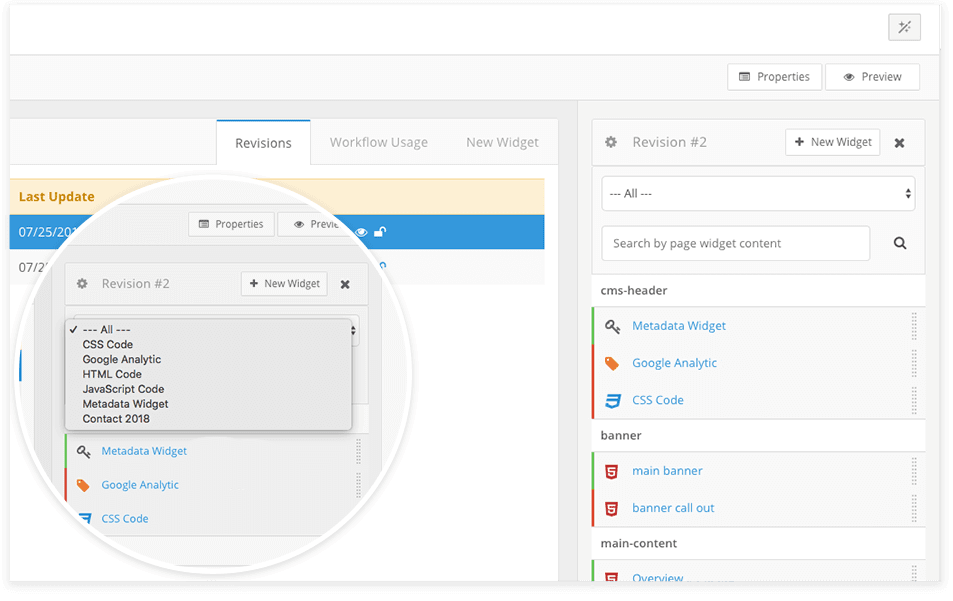Select 'Contact 2018' in the open dropdown list

(x=116, y=419)
